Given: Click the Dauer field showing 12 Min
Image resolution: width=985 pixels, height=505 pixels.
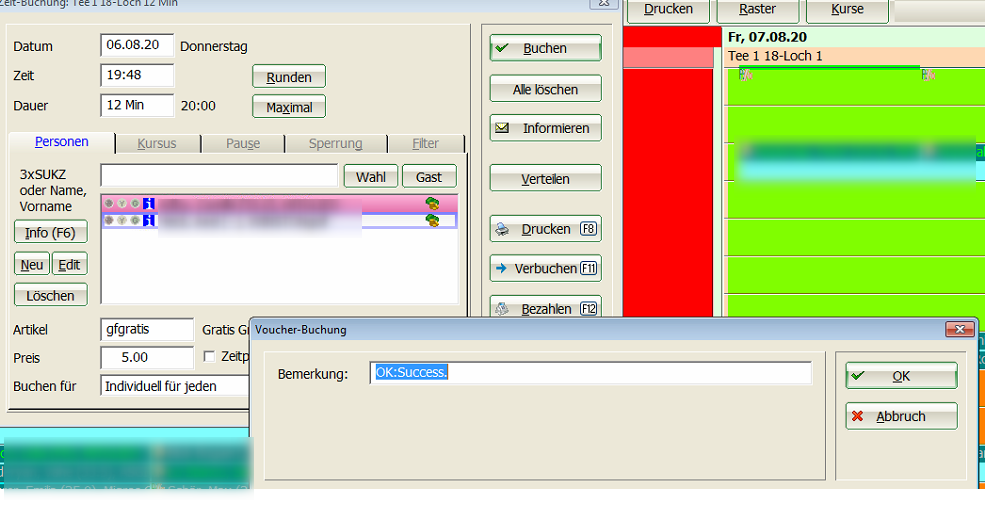Looking at the screenshot, I should [137, 106].
